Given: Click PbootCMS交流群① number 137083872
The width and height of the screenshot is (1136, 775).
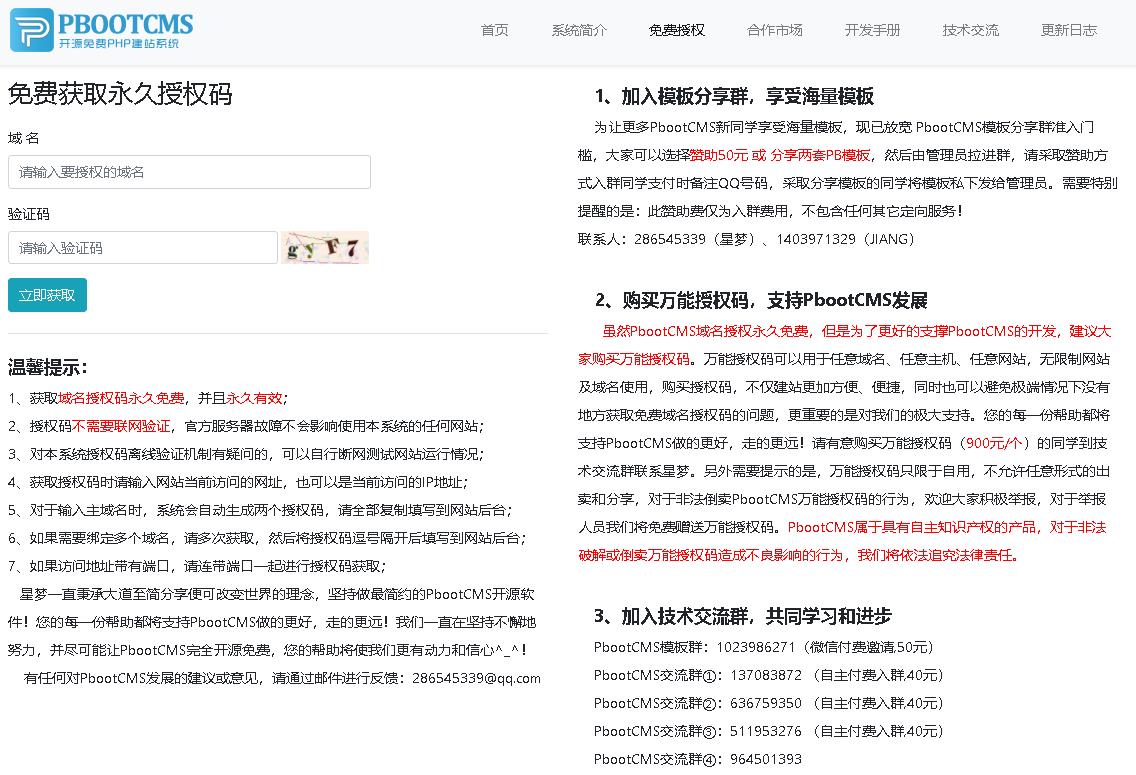Looking at the screenshot, I should click(x=766, y=675).
